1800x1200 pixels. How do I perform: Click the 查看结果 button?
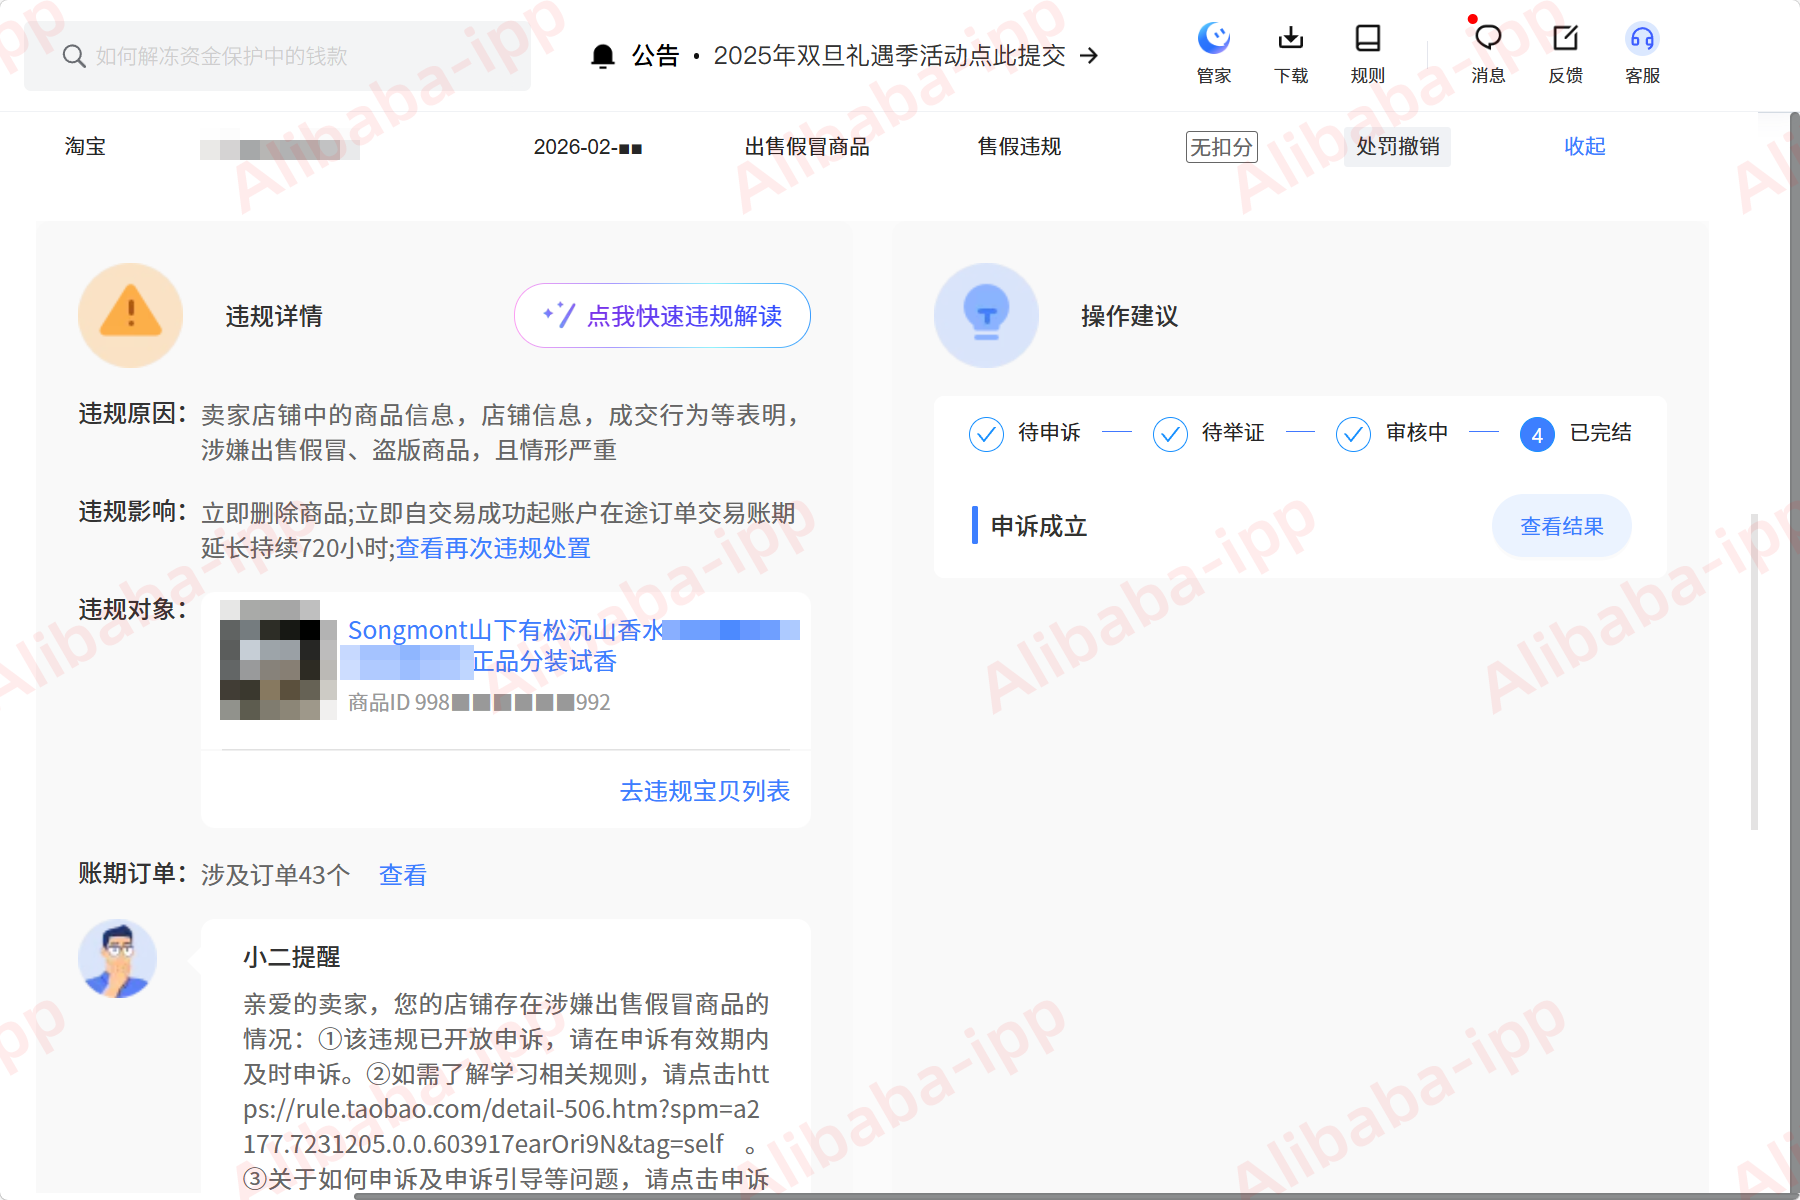click(x=1562, y=526)
